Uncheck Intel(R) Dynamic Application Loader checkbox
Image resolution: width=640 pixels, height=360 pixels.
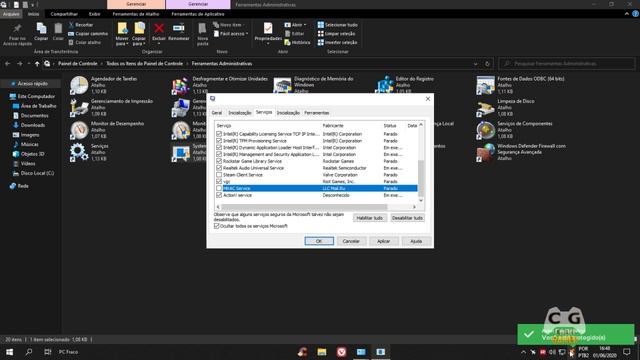219,147
